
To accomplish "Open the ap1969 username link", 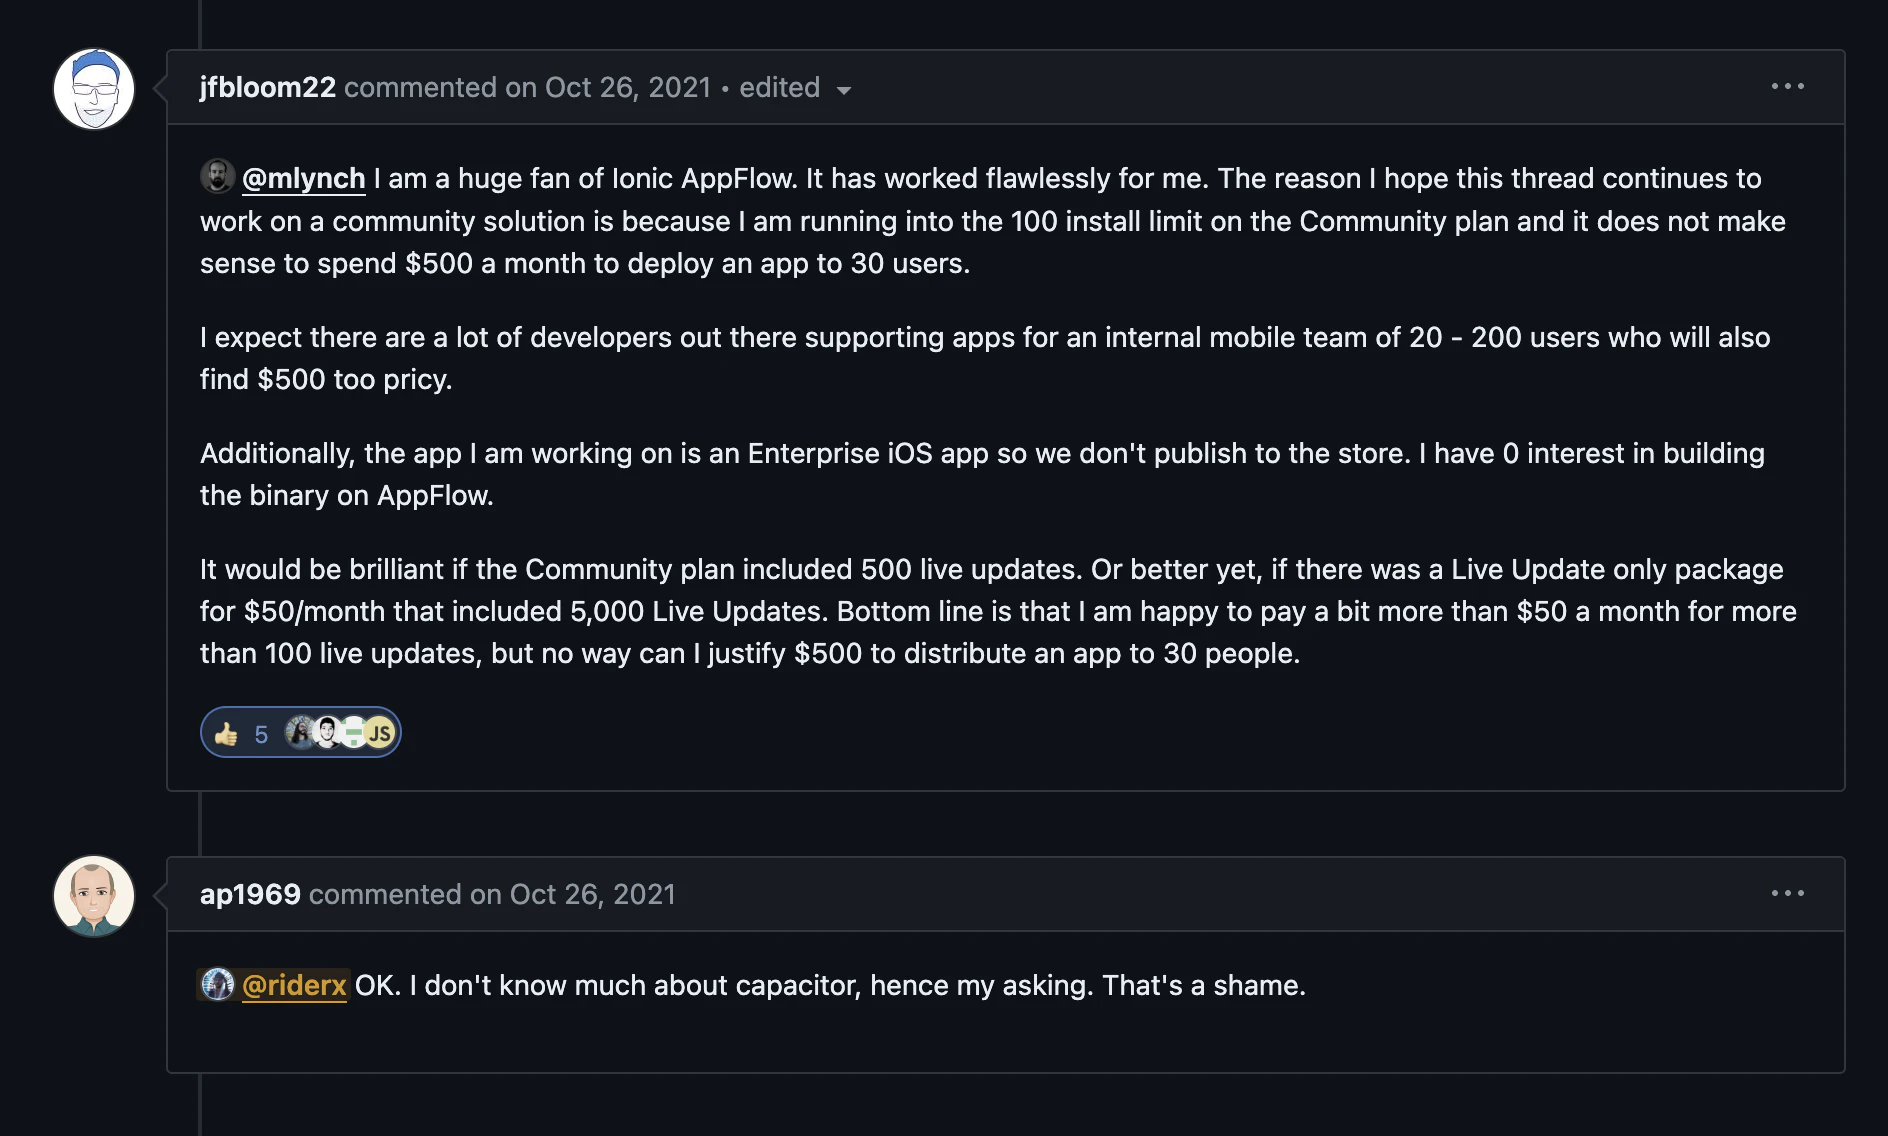I will [250, 894].
